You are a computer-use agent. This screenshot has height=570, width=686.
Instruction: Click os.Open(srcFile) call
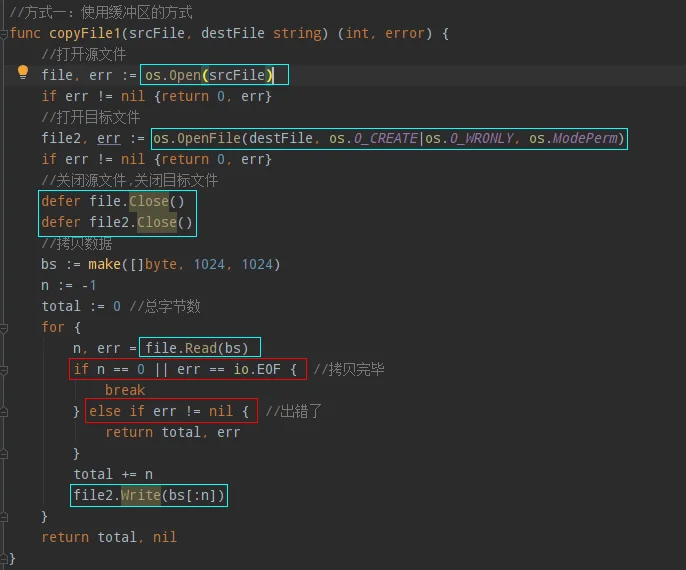click(x=209, y=75)
